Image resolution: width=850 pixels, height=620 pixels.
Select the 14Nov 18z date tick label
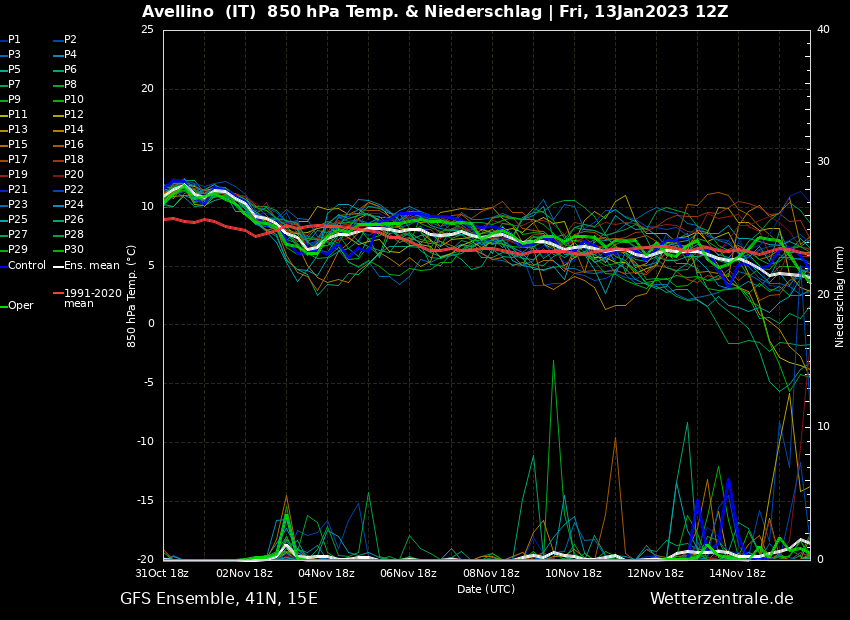click(737, 573)
